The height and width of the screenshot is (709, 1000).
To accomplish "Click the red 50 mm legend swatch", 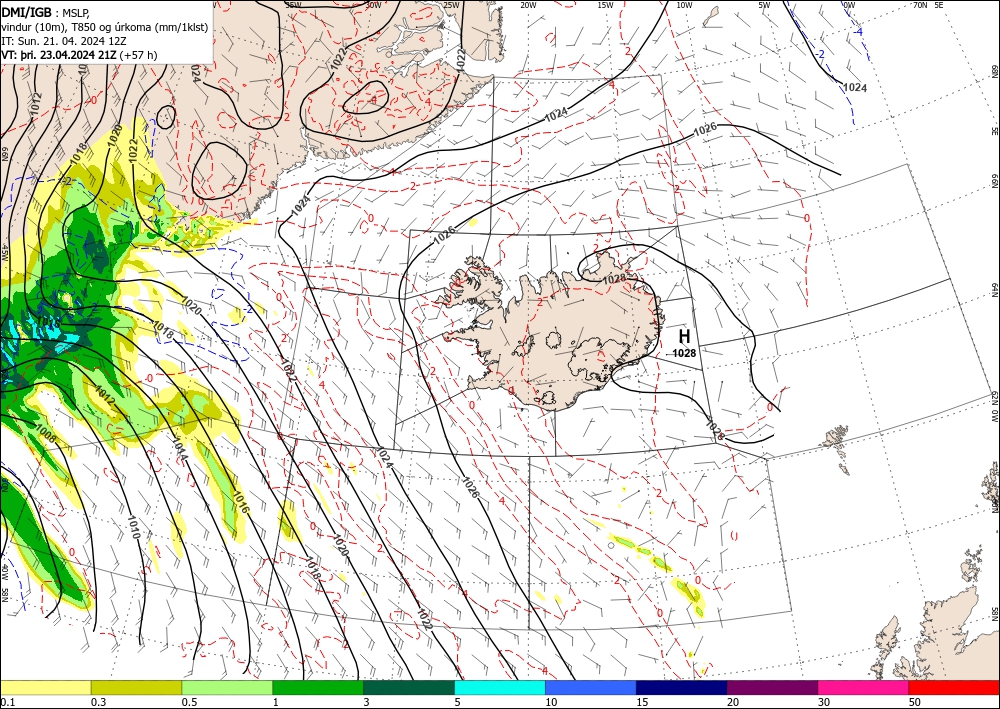I will click(954, 687).
